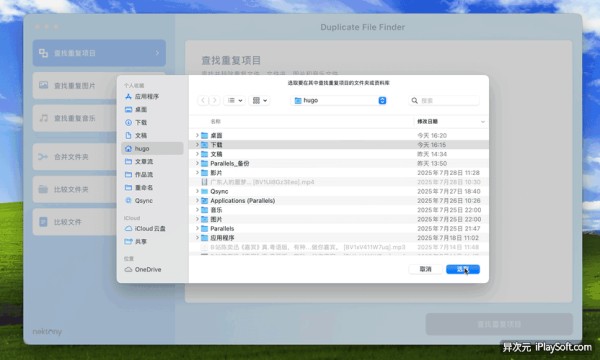This screenshot has height=360, width=600.
Task: Go forward with the right arrow button
Action: tap(215, 100)
